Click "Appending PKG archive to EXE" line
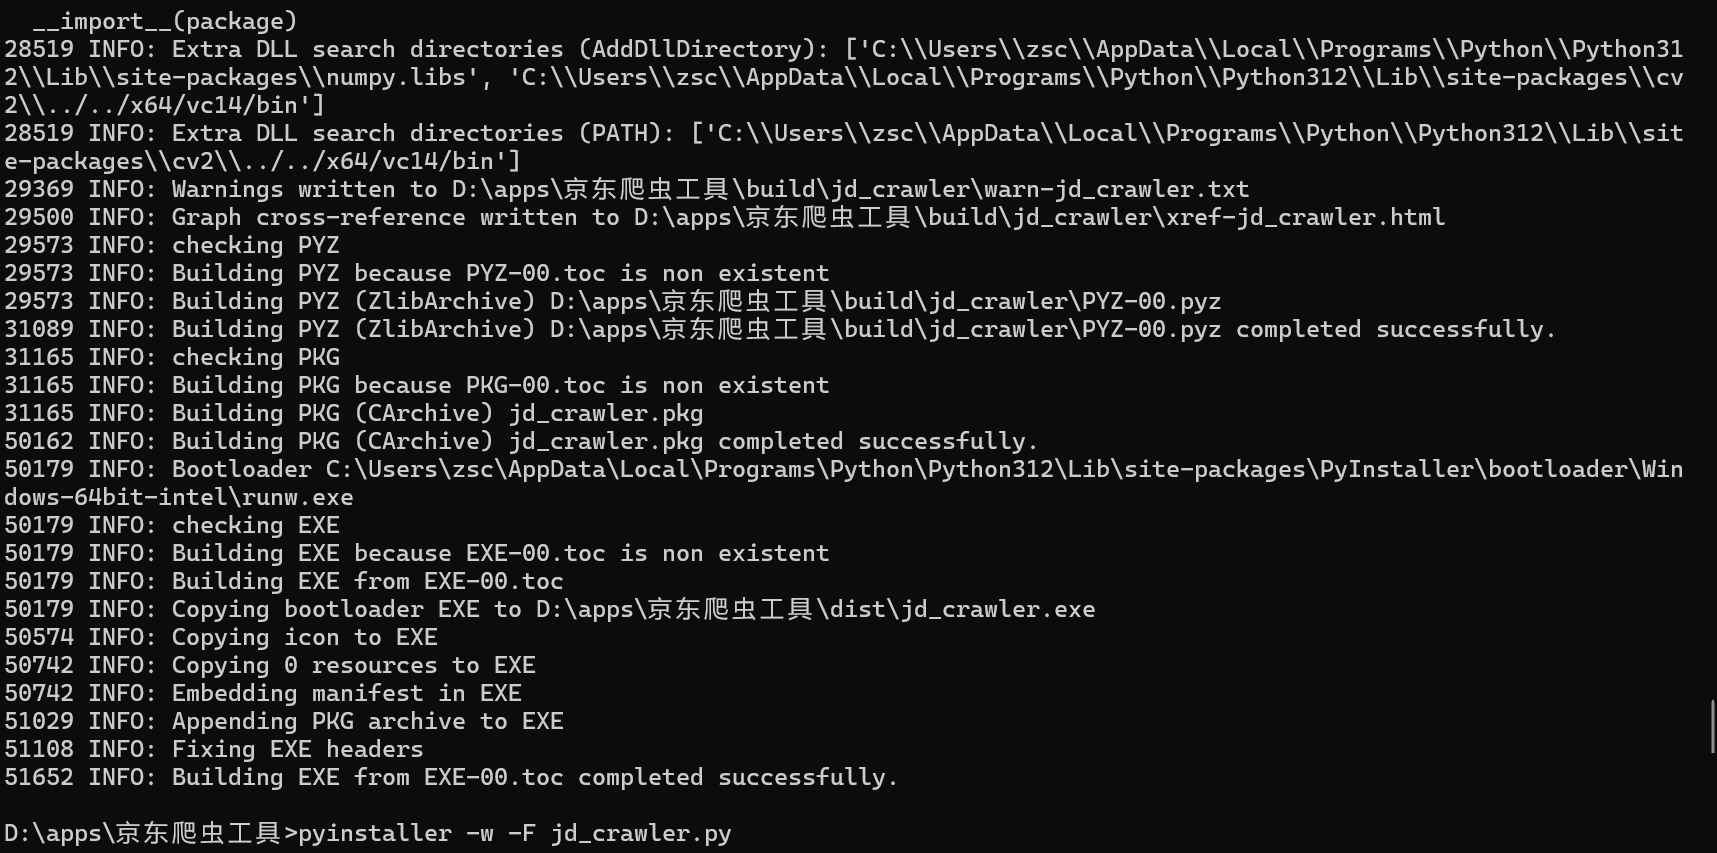This screenshot has height=853, width=1717. pos(367,721)
